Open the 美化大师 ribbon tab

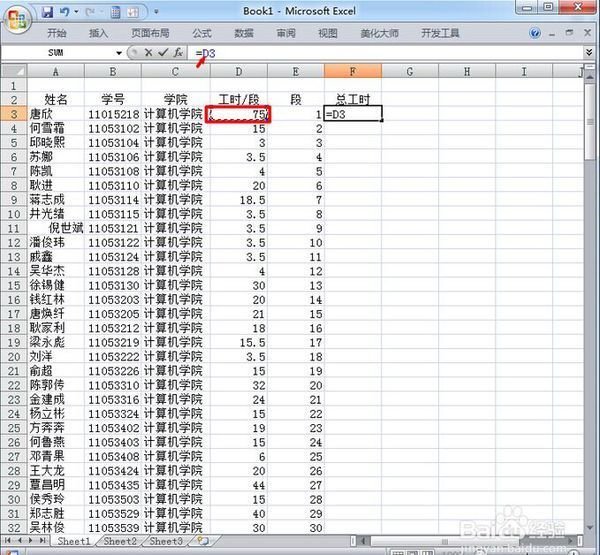(x=379, y=33)
